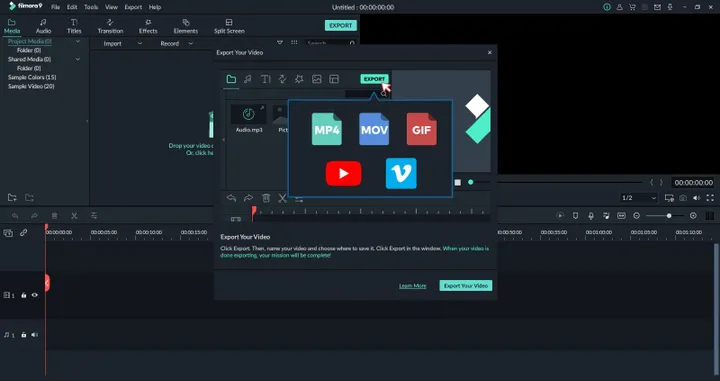Click the media filter funnel icon
This screenshot has height=381, width=720.
[280, 43]
